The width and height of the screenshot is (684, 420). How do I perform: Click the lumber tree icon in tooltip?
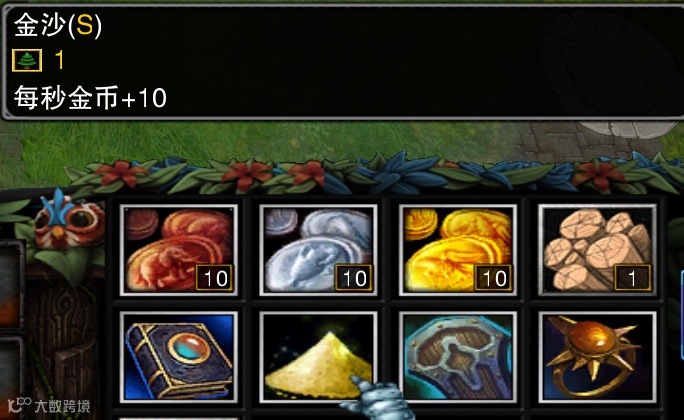[27, 60]
